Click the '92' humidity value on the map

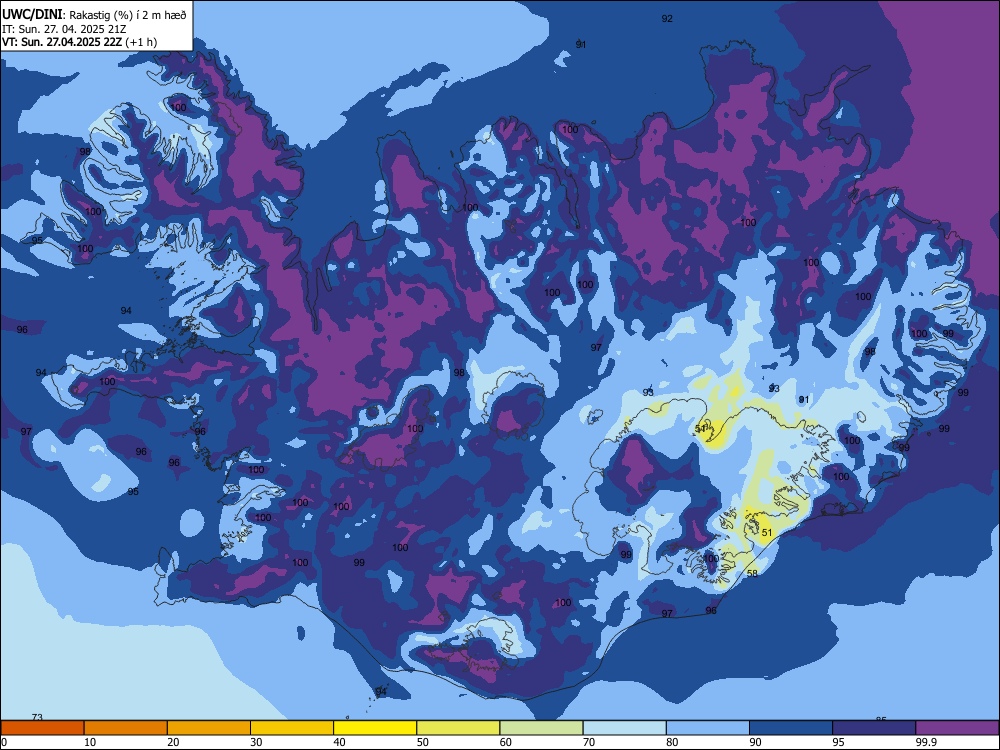[667, 18]
